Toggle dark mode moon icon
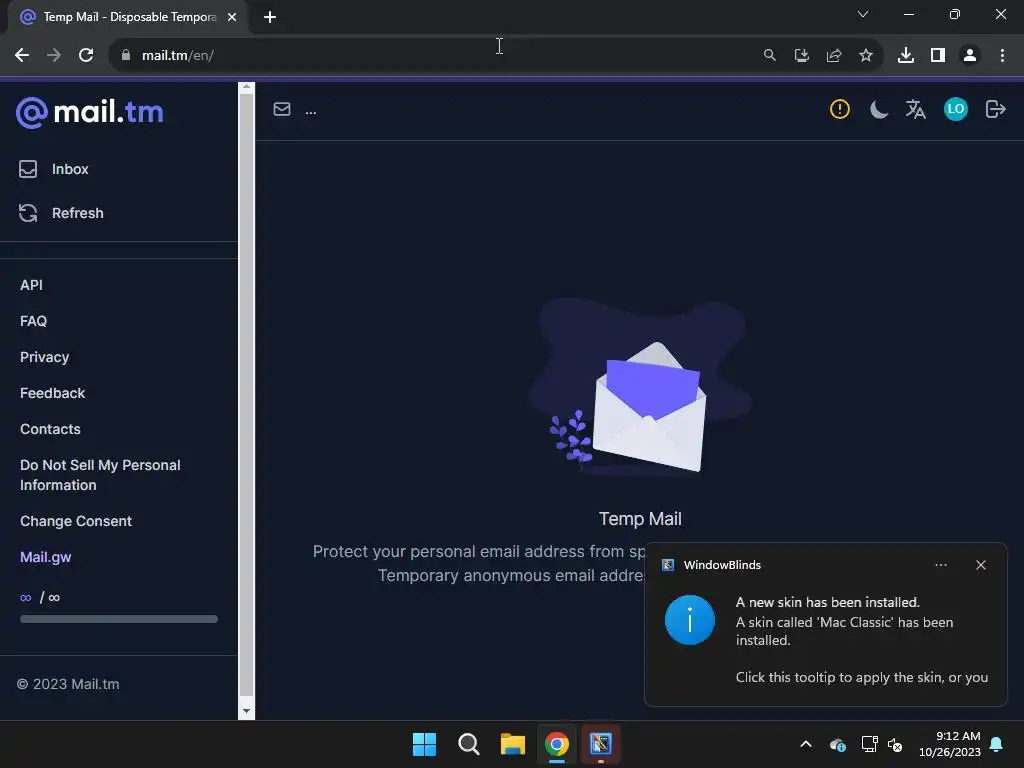Screen dimensions: 1024x768 879,109
